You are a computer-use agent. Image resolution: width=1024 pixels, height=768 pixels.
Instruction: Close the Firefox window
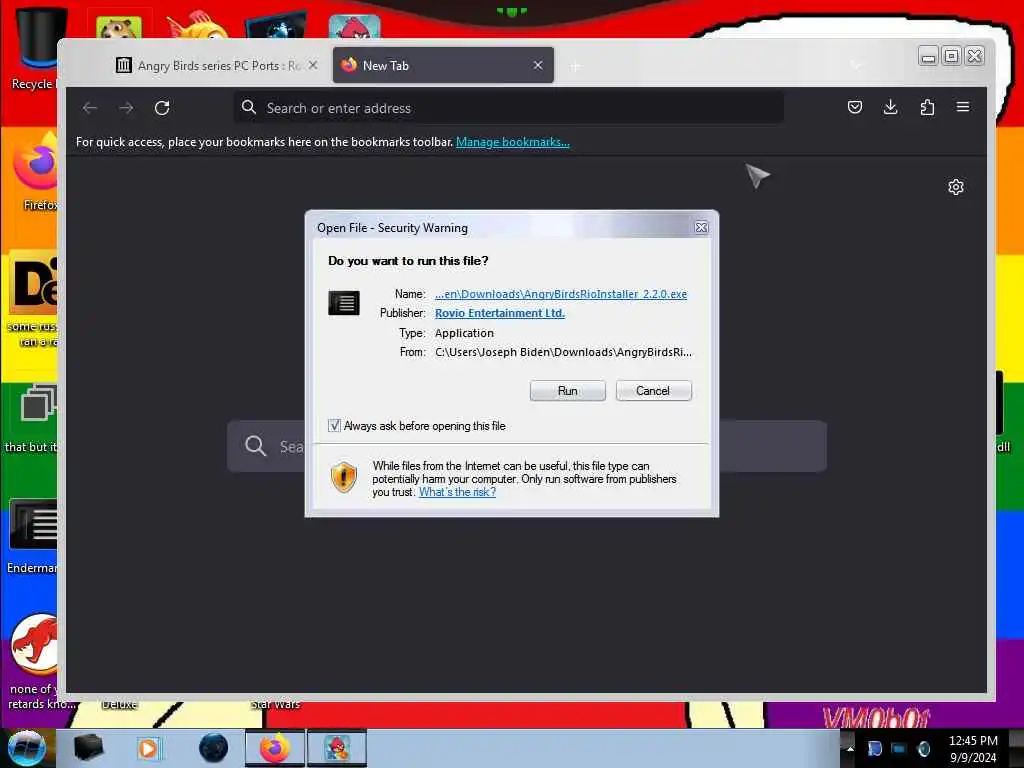974,56
